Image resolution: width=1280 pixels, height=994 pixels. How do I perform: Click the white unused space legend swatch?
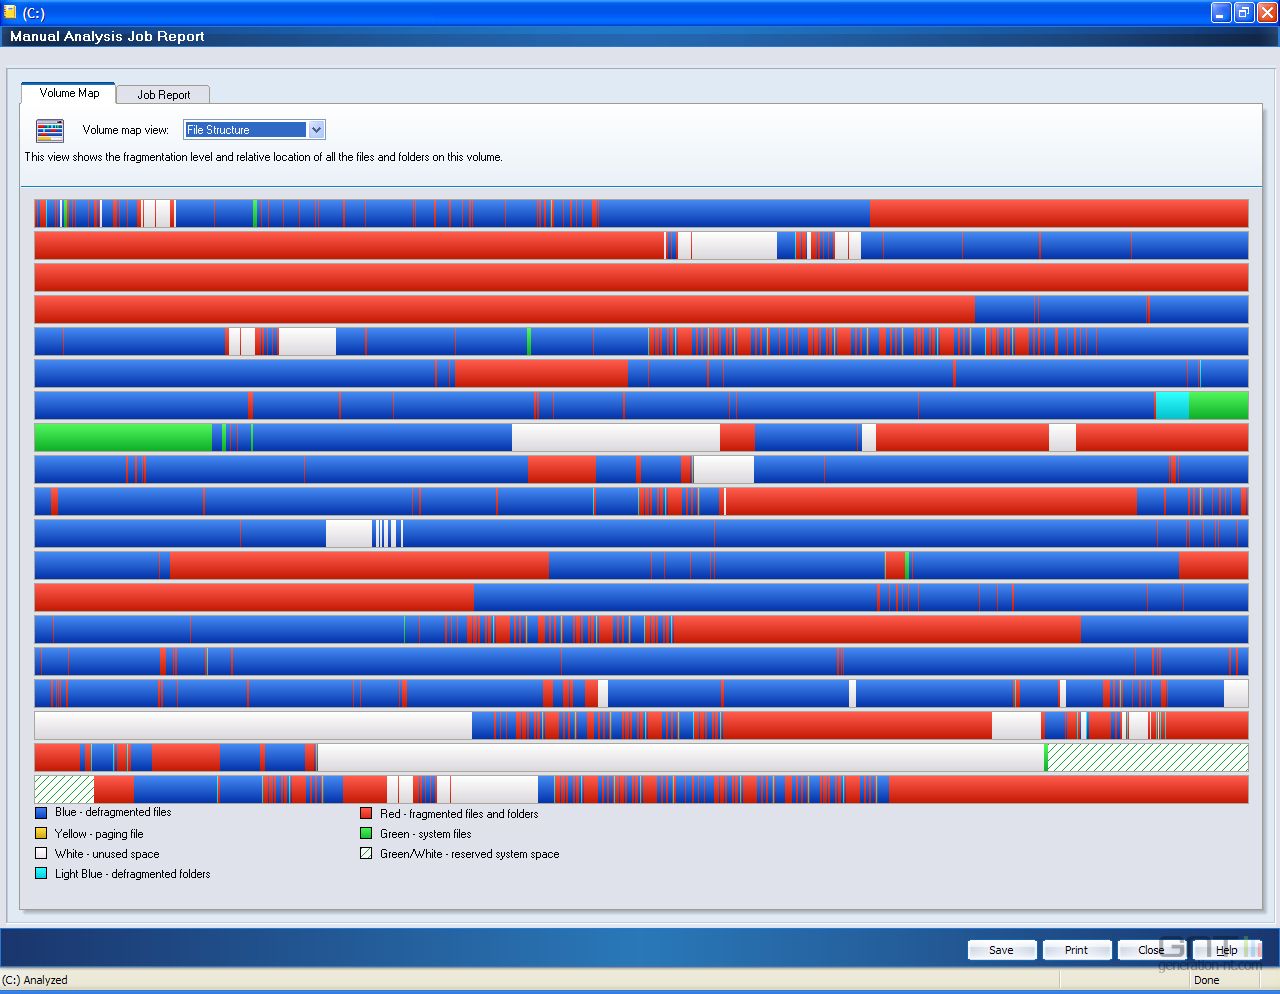(41, 853)
